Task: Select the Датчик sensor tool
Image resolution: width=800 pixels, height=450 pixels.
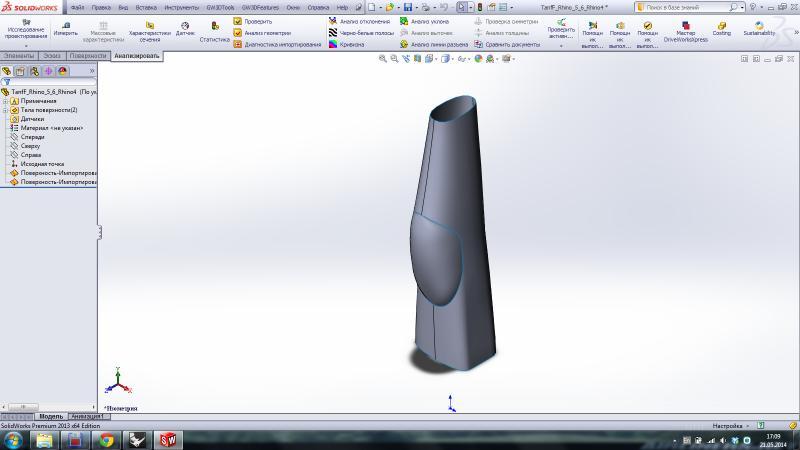Action: pos(185,28)
